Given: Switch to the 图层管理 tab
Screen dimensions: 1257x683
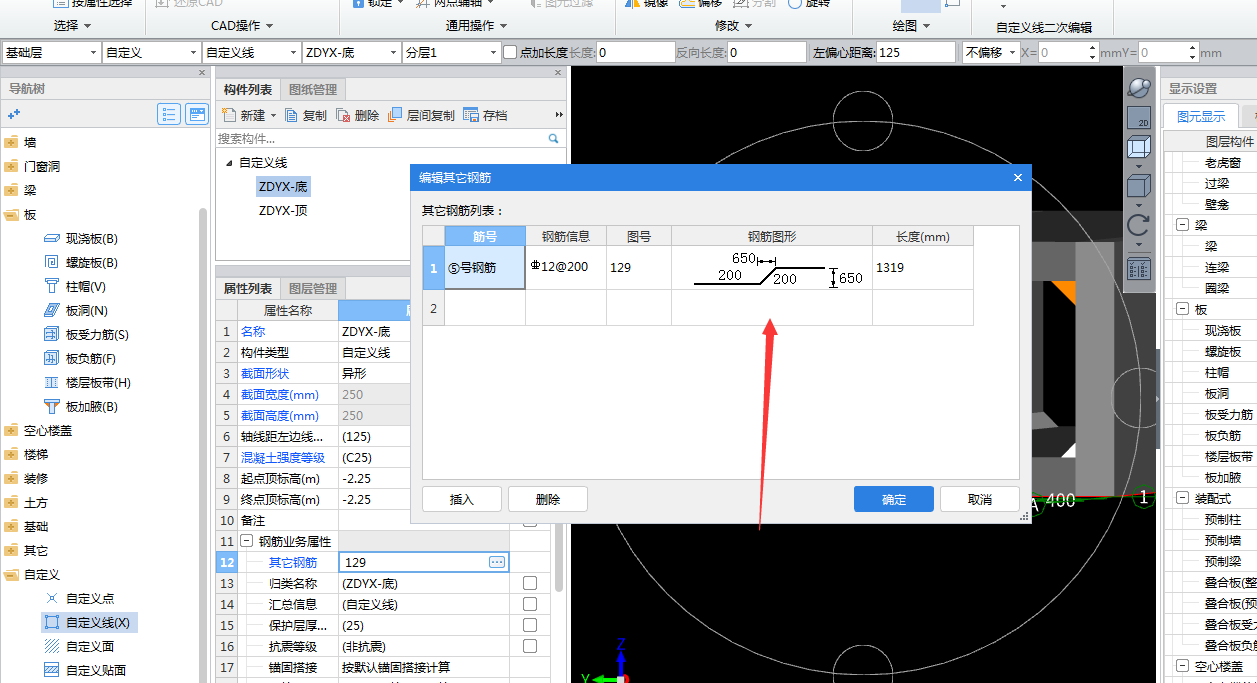Looking at the screenshot, I should click(313, 288).
